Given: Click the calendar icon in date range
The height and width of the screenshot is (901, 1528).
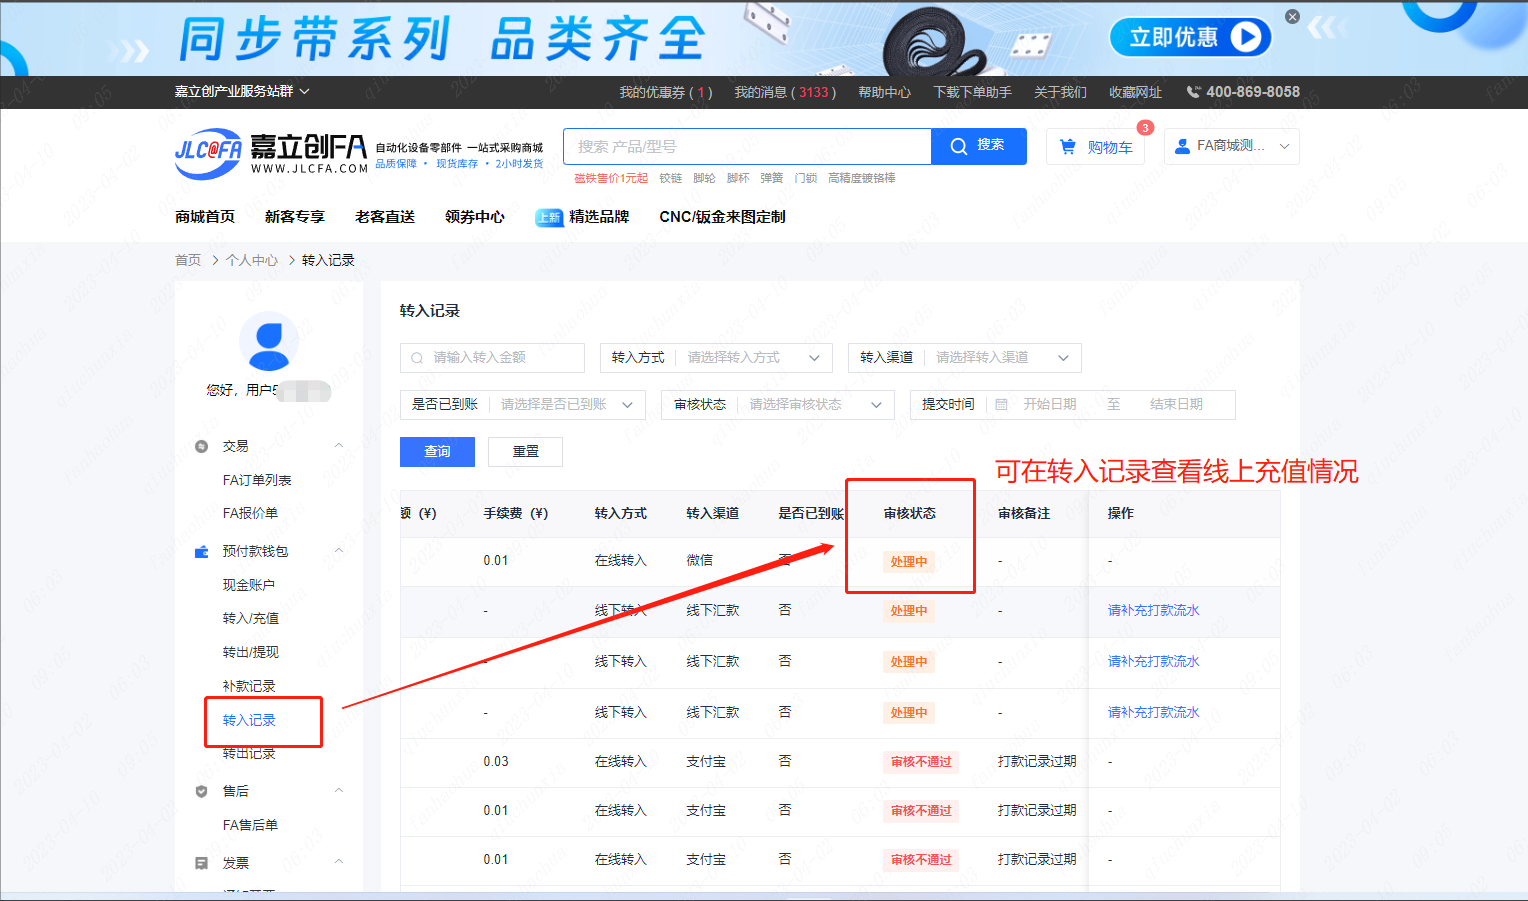Looking at the screenshot, I should pyautogui.click(x=1001, y=405).
